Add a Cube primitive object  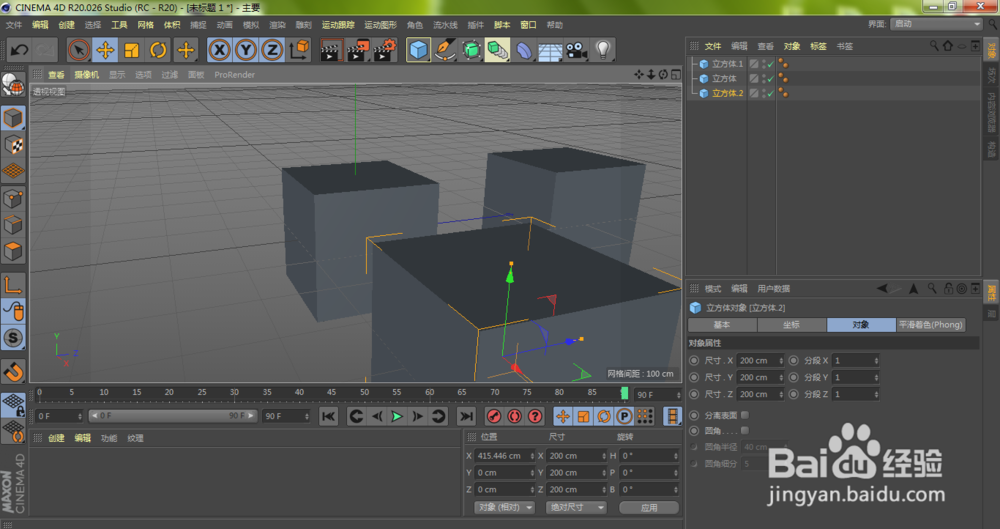[x=418, y=50]
